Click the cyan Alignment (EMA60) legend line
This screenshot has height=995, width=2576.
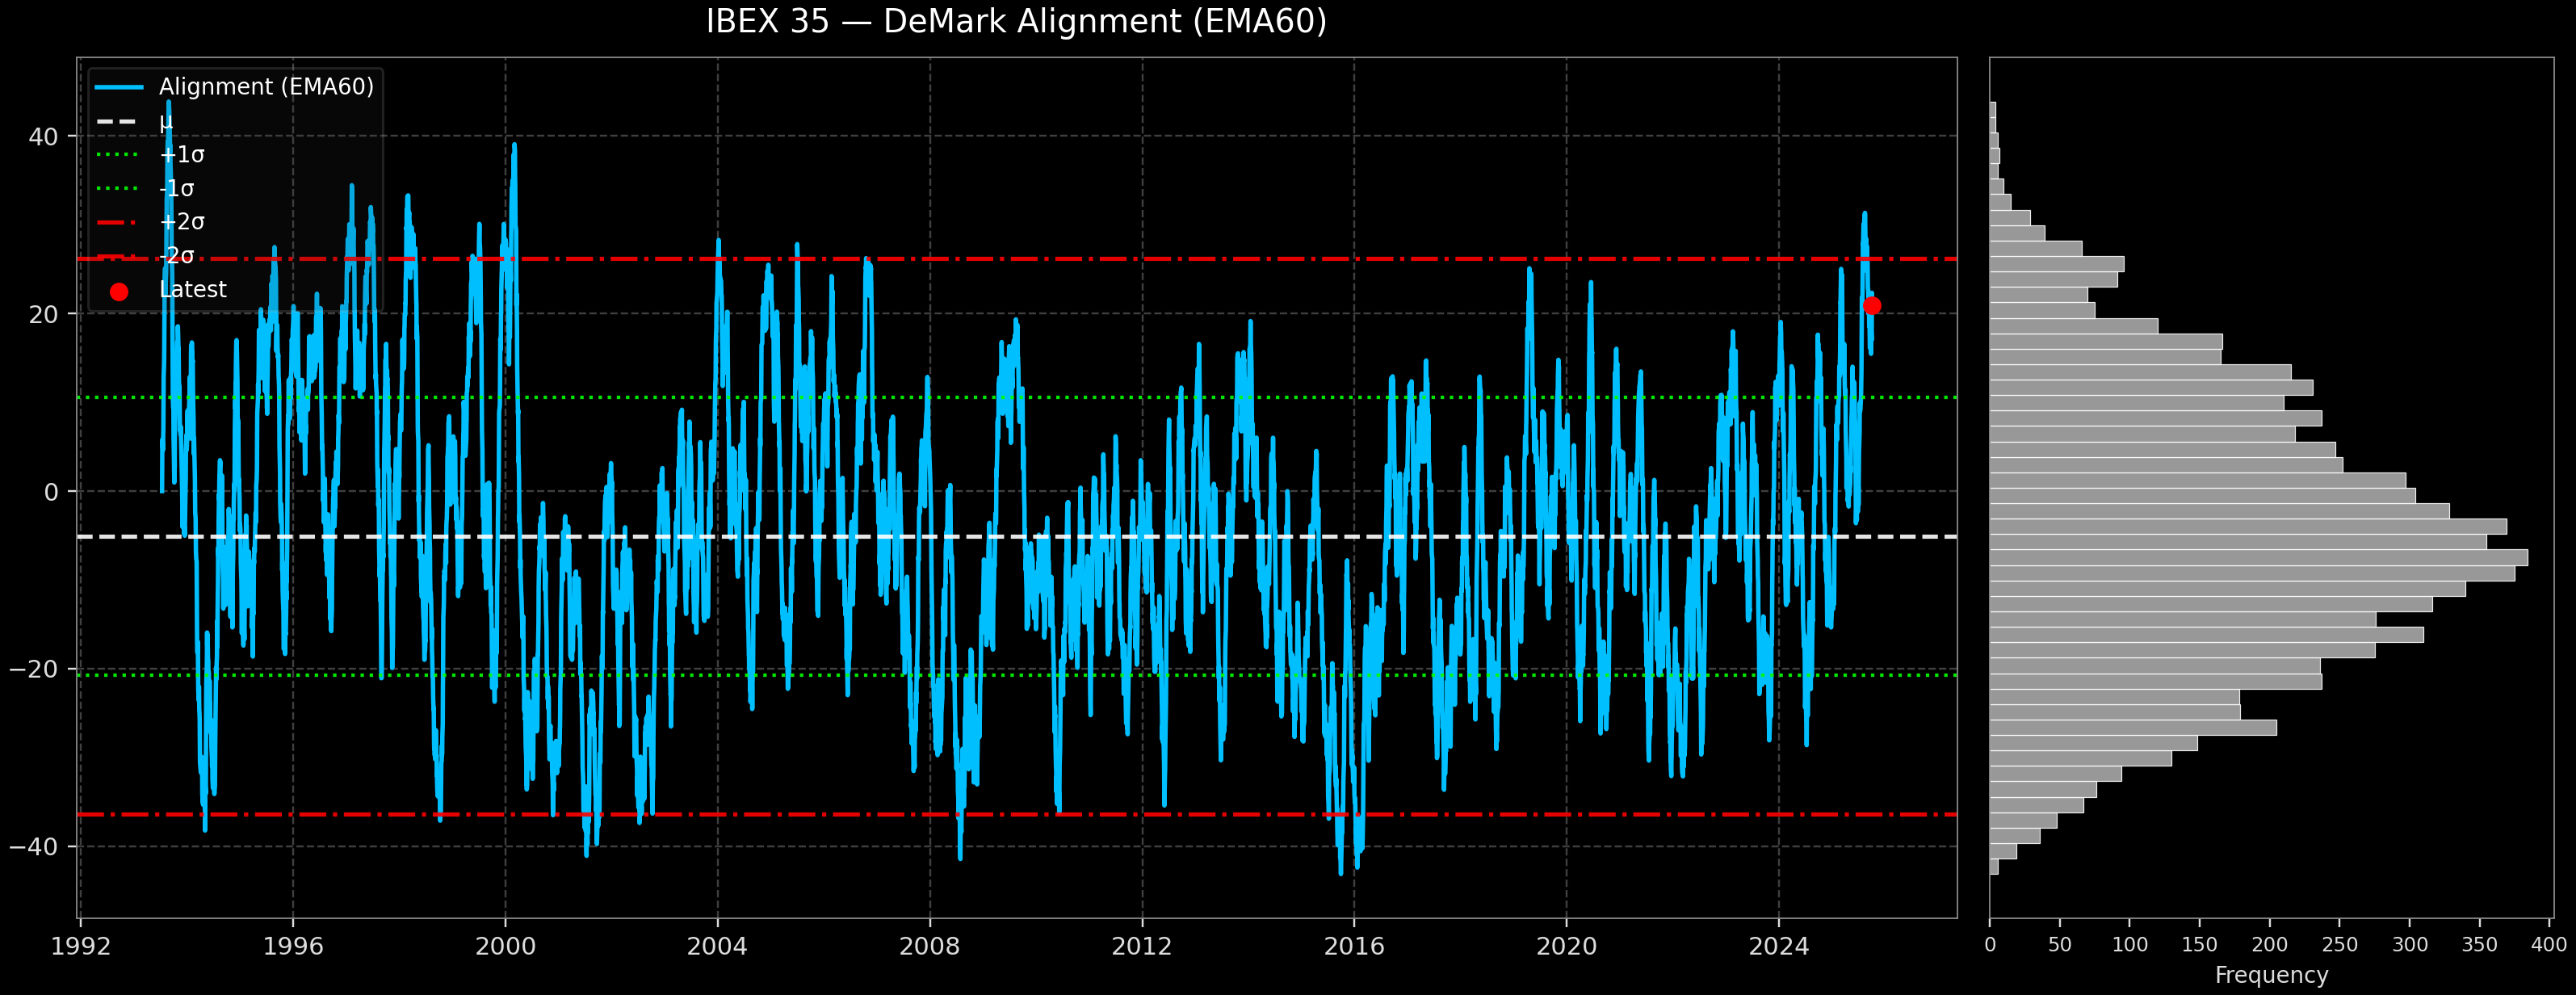coord(119,88)
